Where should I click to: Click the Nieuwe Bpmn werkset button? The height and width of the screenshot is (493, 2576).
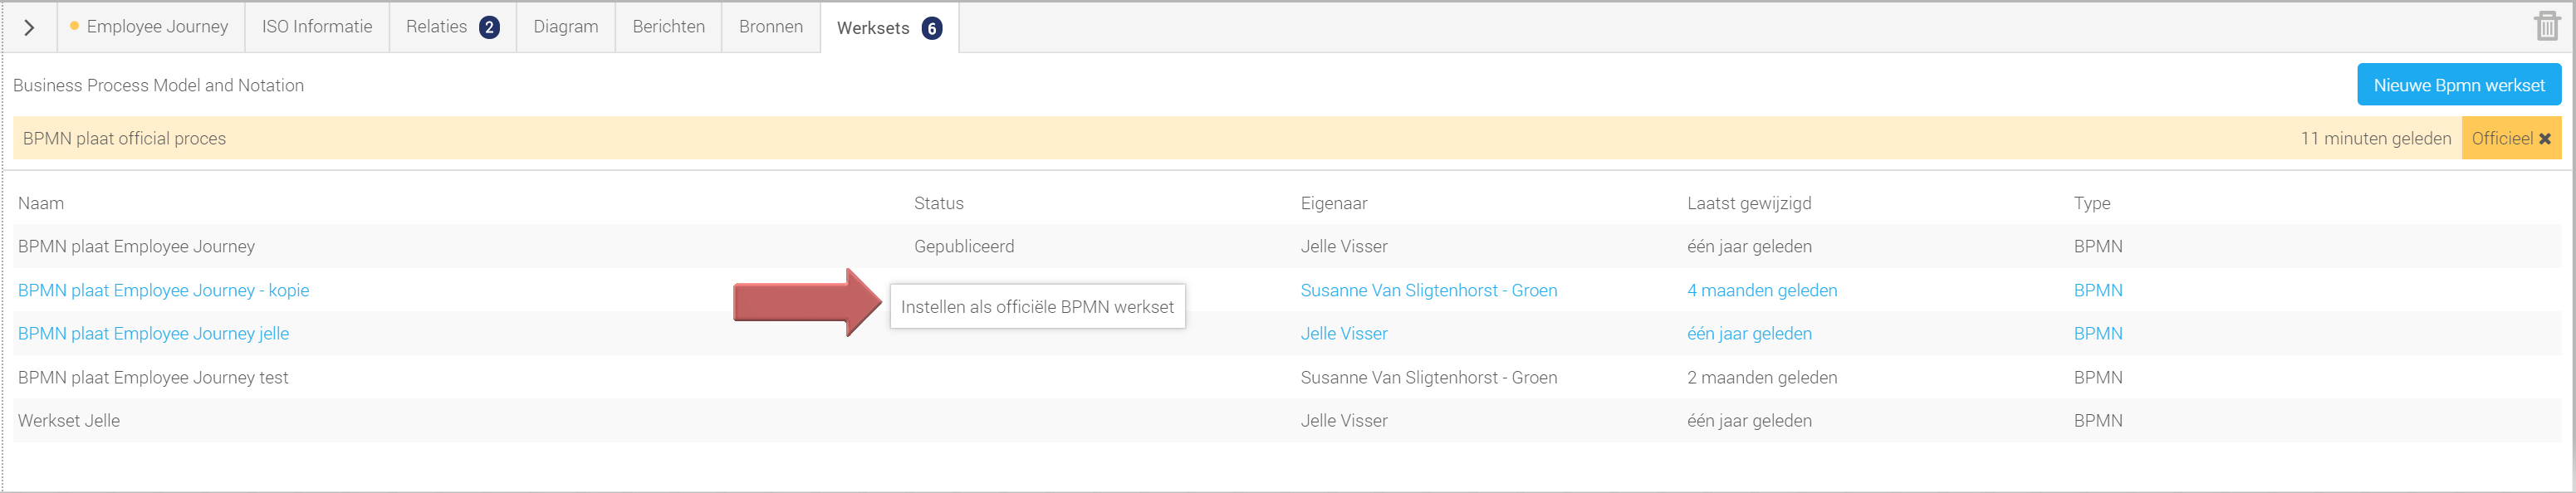[x=2458, y=85]
